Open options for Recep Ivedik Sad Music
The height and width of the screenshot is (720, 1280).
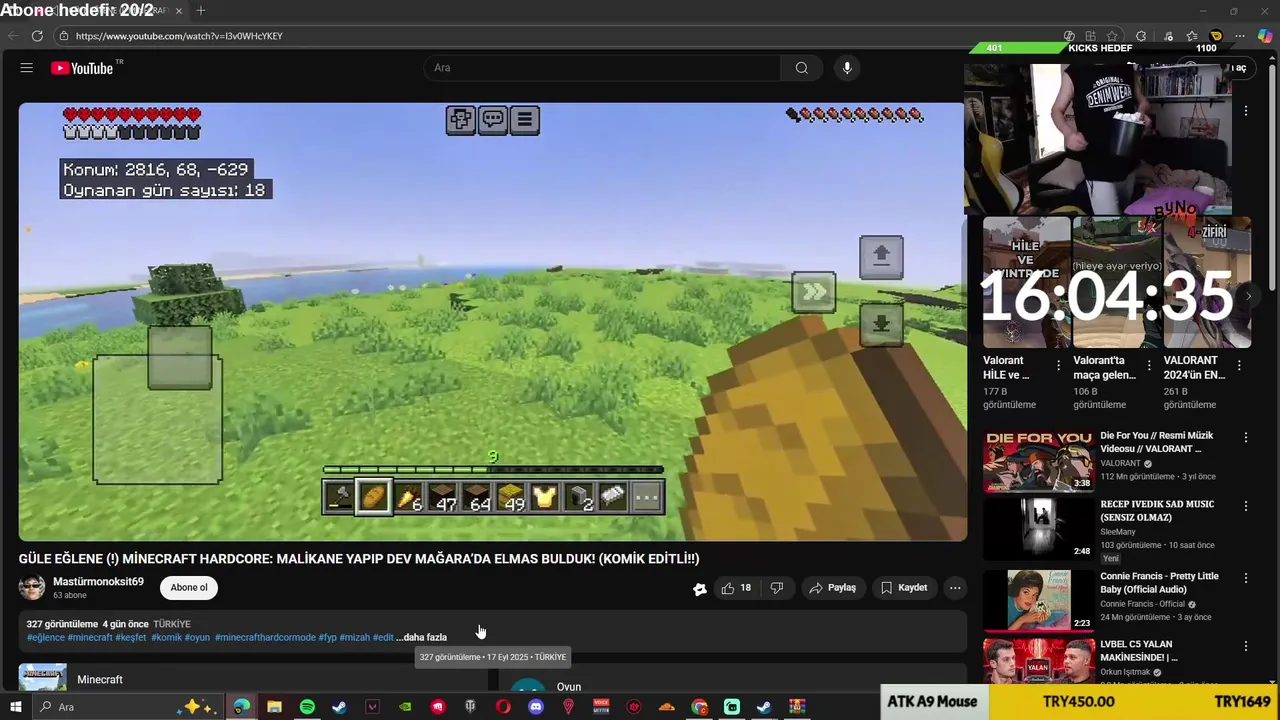coord(1246,505)
